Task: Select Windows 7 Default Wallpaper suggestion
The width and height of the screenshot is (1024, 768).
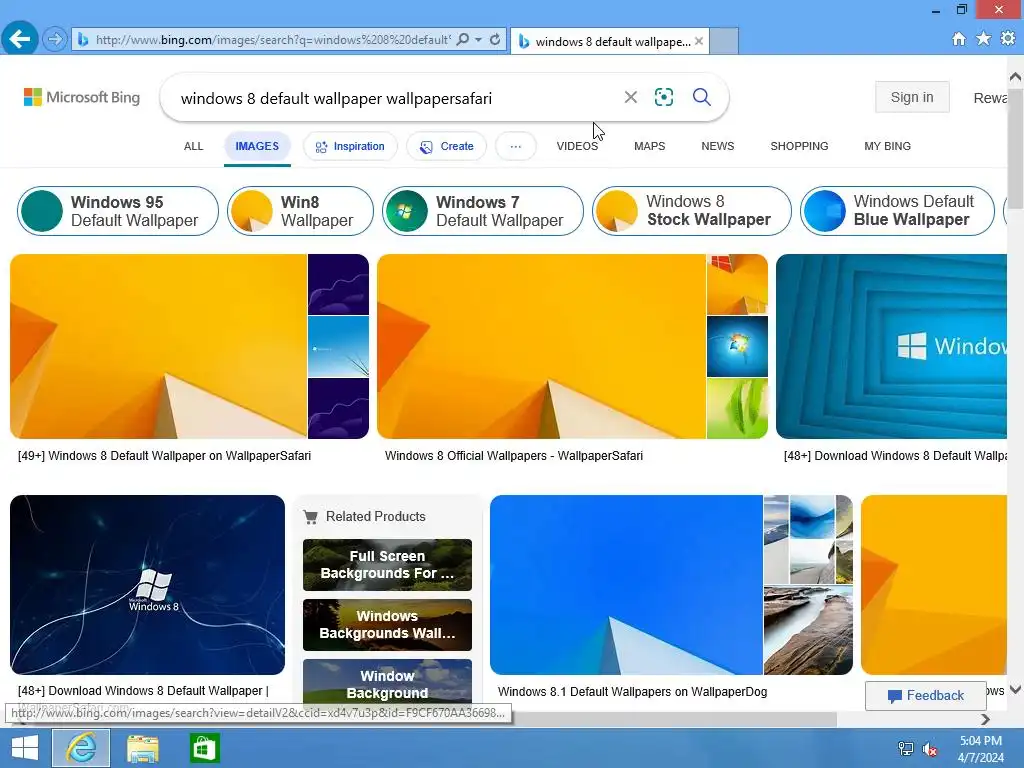Action: click(483, 211)
